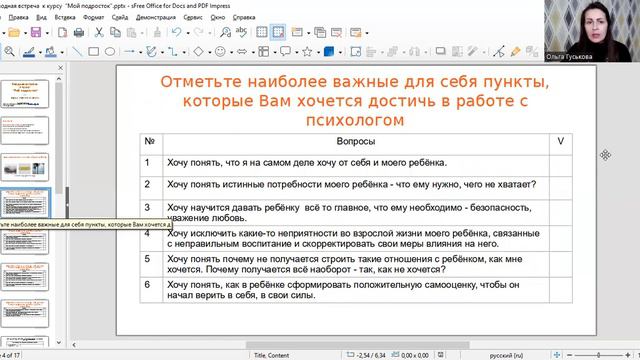This screenshot has width=640, height=360.
Task: Open dropdown arrow next to Open folder
Action: (25, 33)
